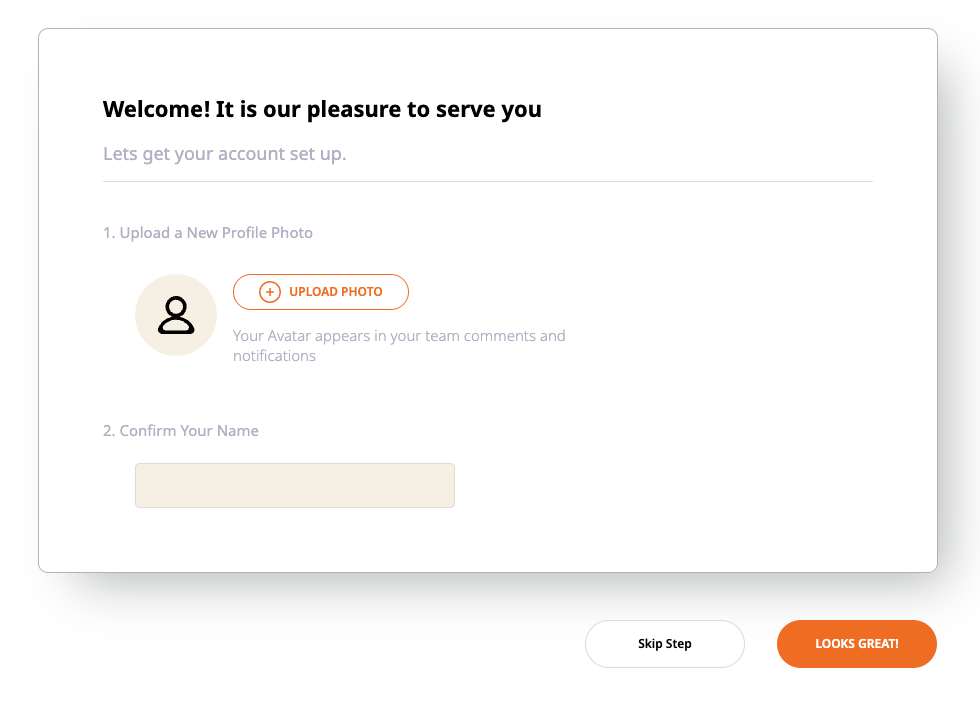
Task: Click the plus circle icon in Upload Photo
Action: pos(270,292)
